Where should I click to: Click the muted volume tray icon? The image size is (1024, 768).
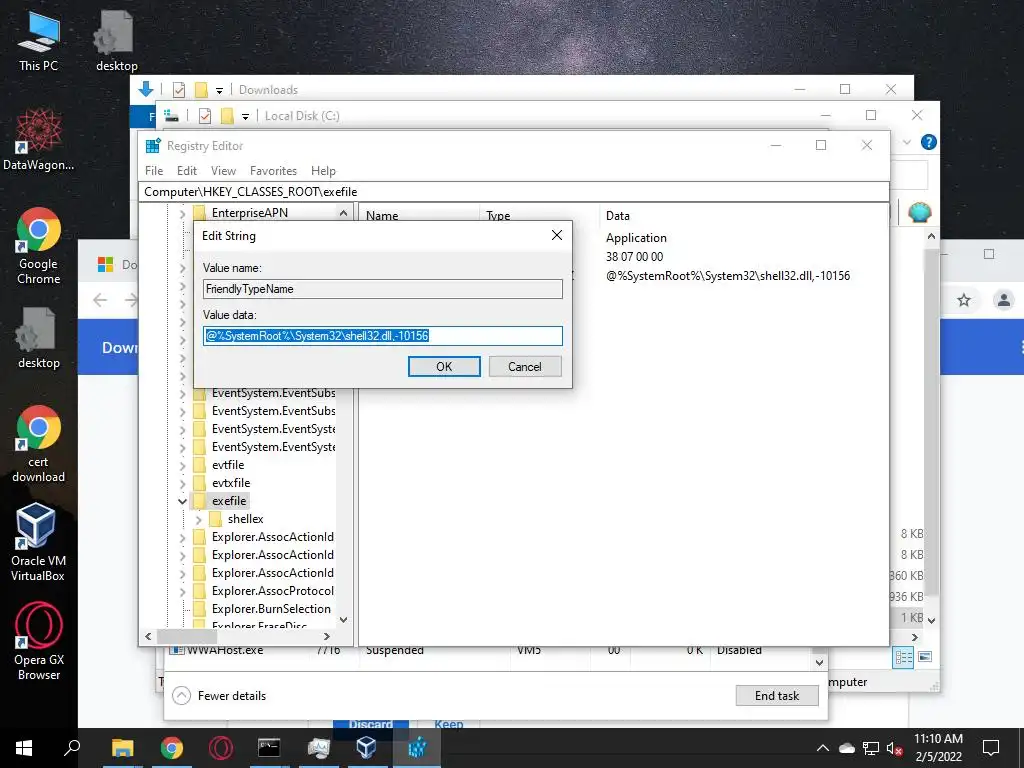(894, 748)
